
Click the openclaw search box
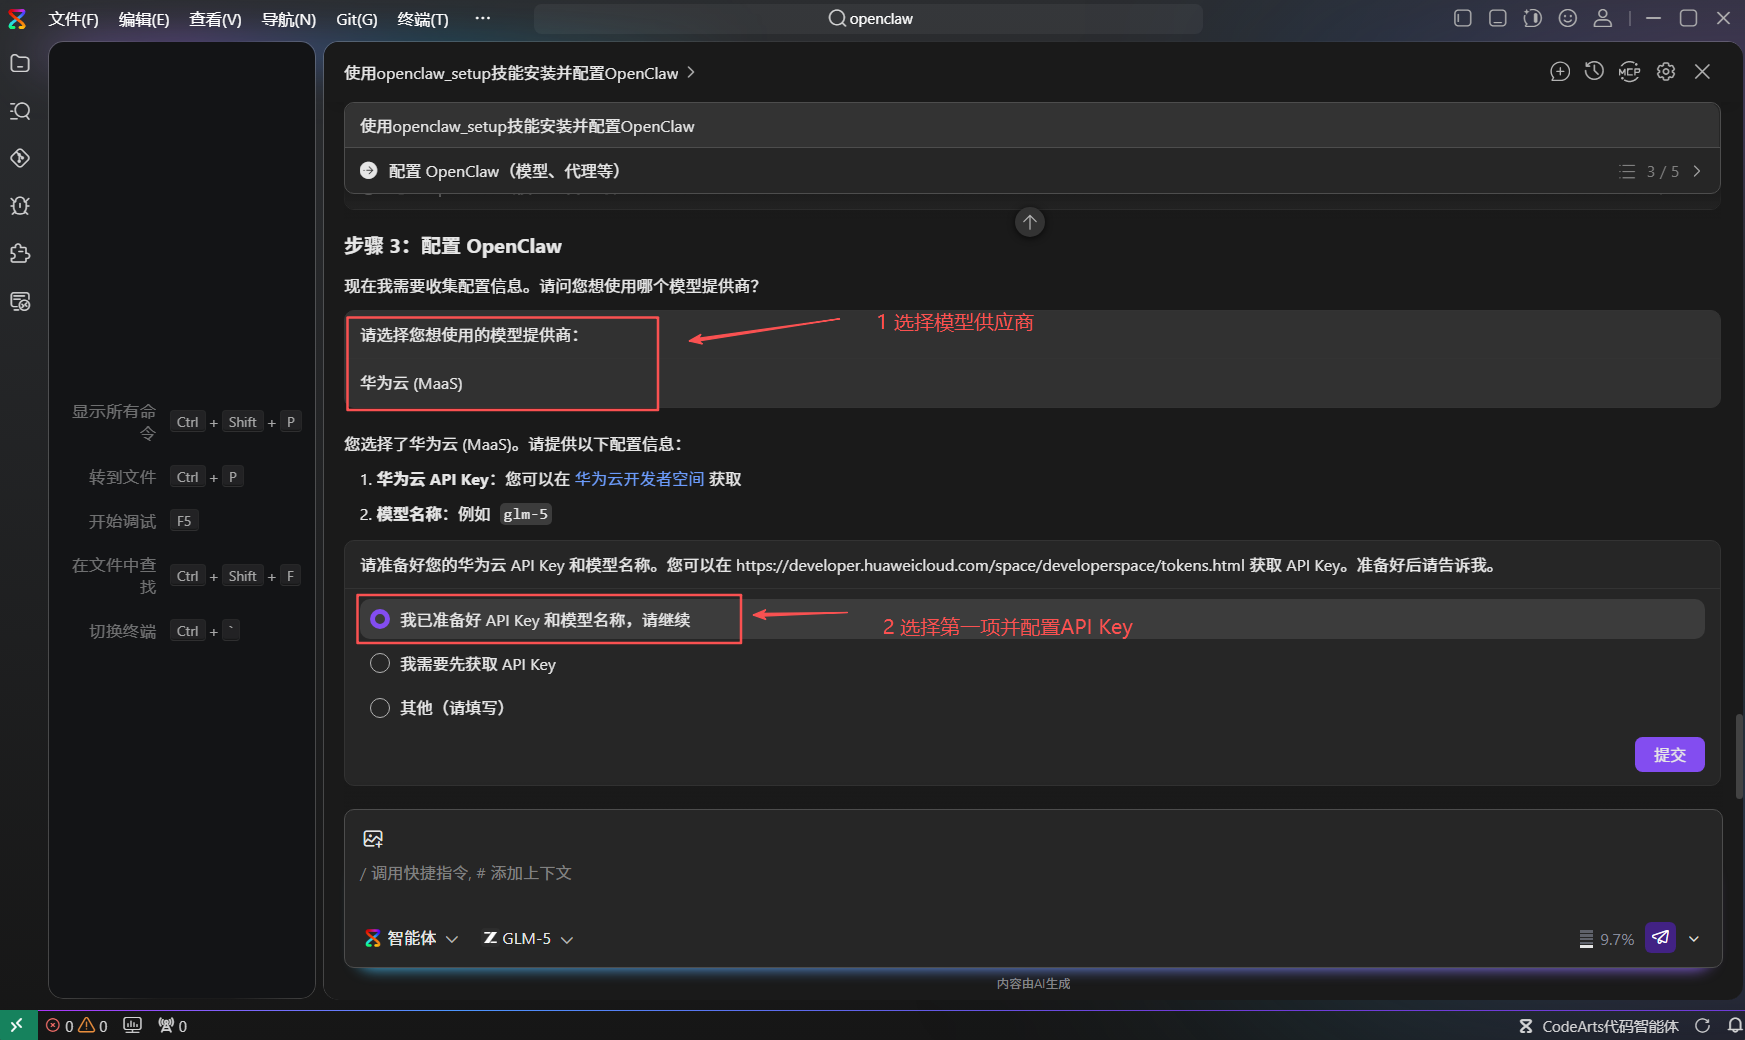(x=868, y=18)
